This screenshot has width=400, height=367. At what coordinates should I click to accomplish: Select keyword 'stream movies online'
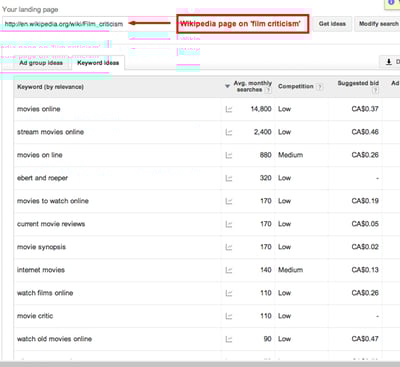click(50, 132)
